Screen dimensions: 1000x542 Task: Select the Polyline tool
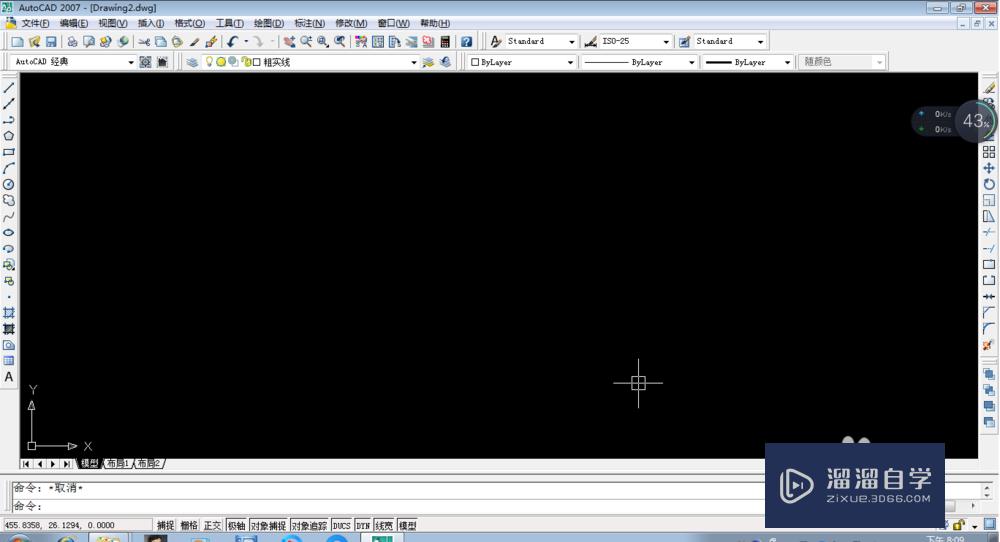(9, 120)
